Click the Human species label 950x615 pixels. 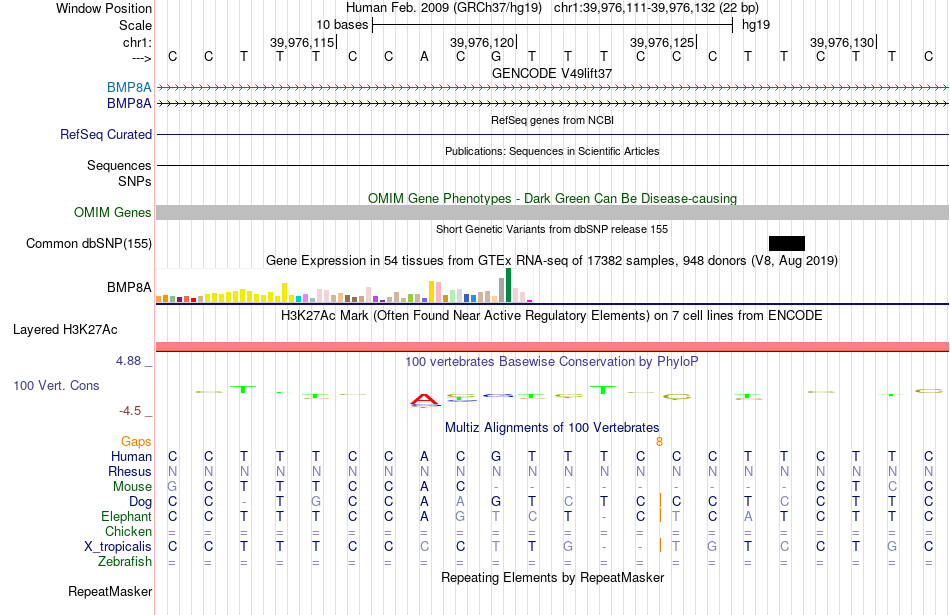coord(131,456)
